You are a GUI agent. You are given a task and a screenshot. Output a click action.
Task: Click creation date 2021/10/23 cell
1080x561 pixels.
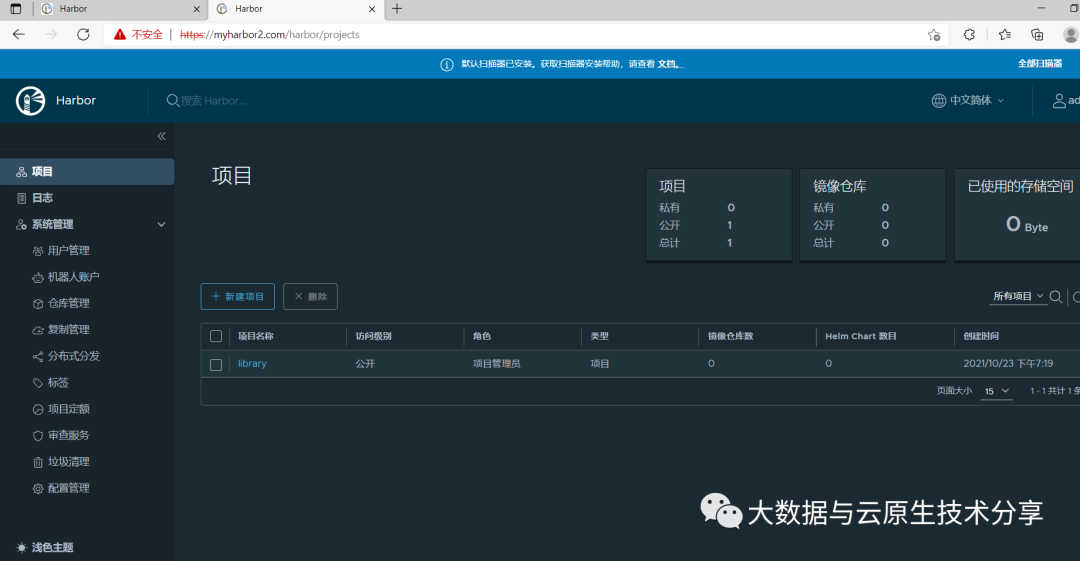[1008, 363]
